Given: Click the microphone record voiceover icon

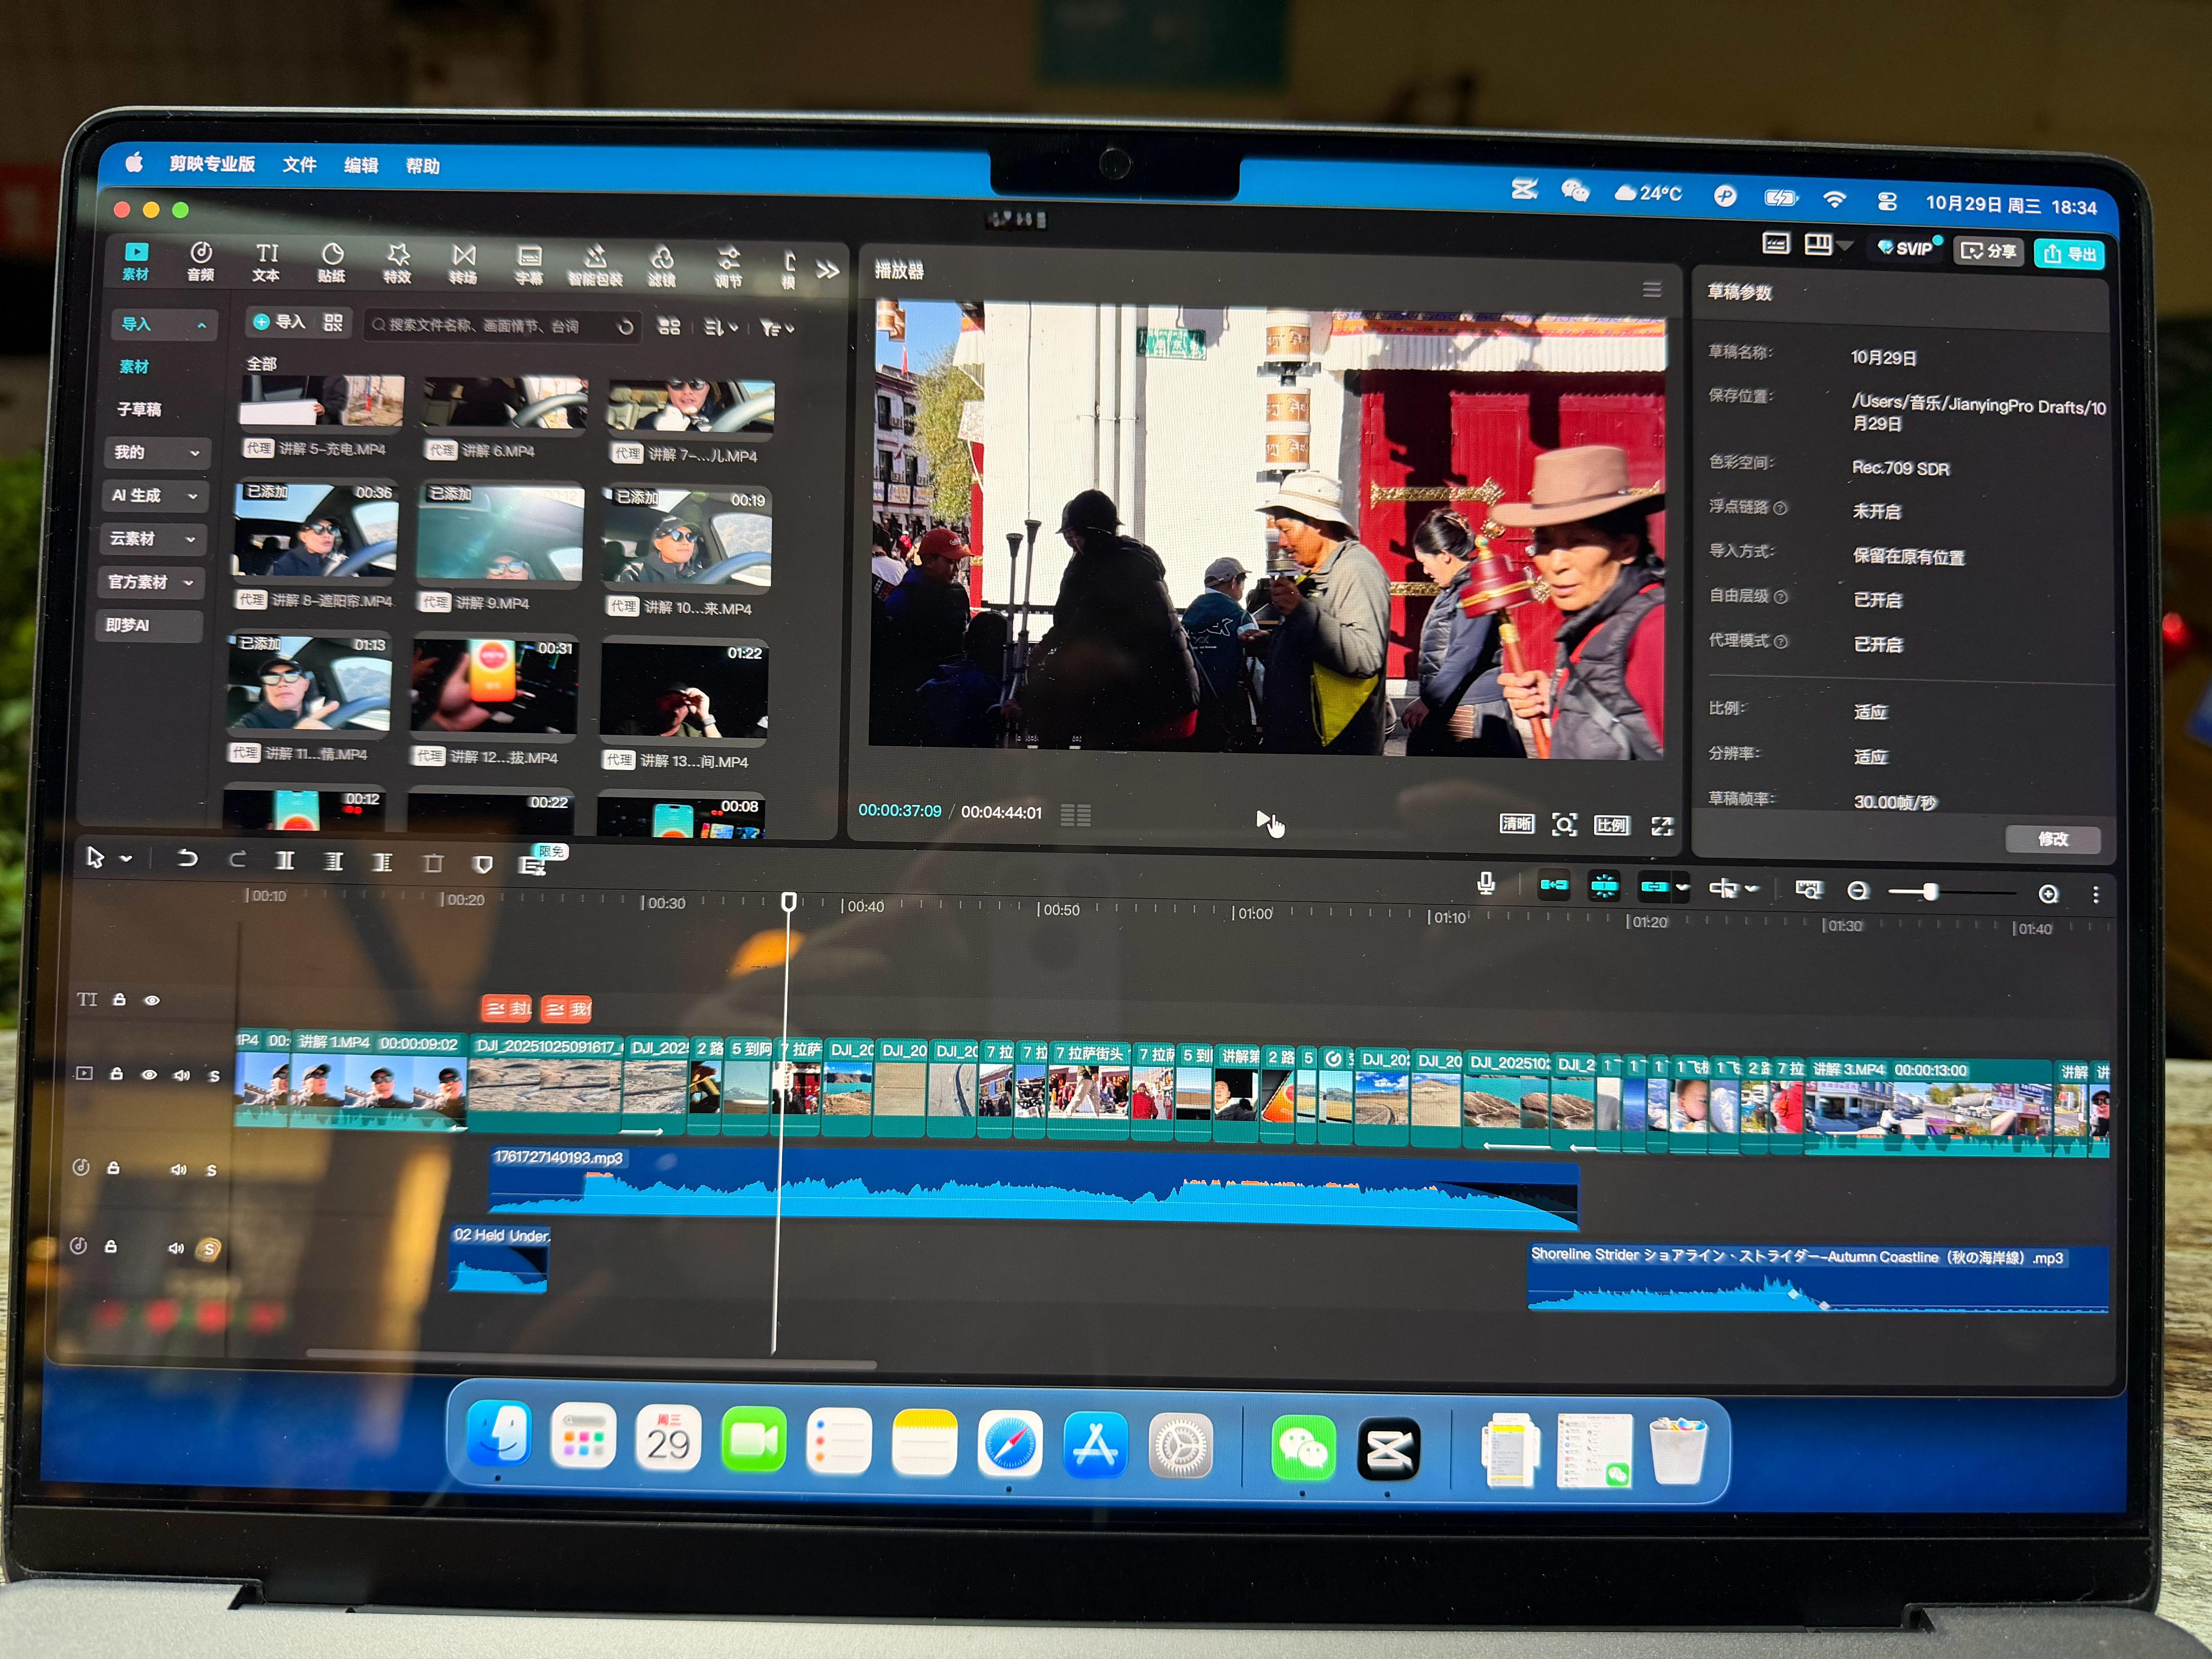Looking at the screenshot, I should coord(1486,883).
